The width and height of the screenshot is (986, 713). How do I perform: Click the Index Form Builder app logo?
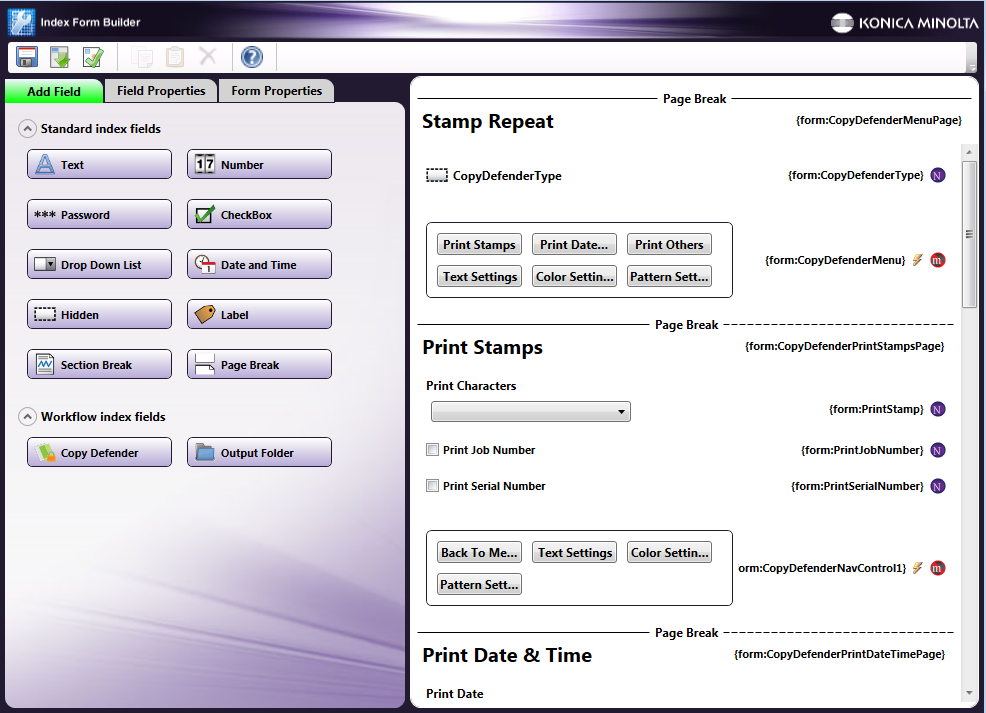21,22
